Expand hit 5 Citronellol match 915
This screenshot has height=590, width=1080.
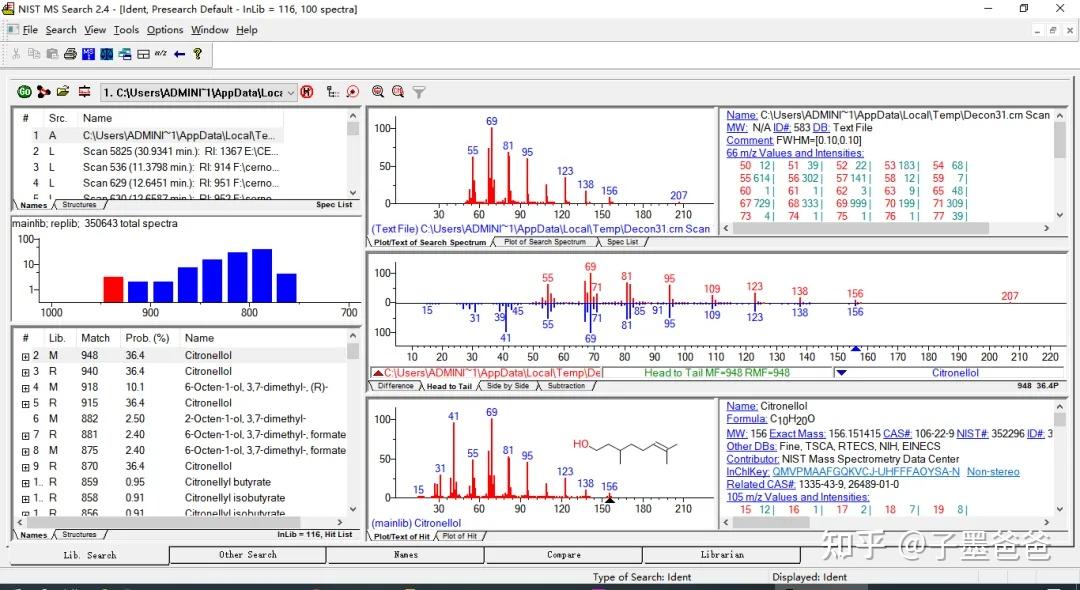click(25, 404)
